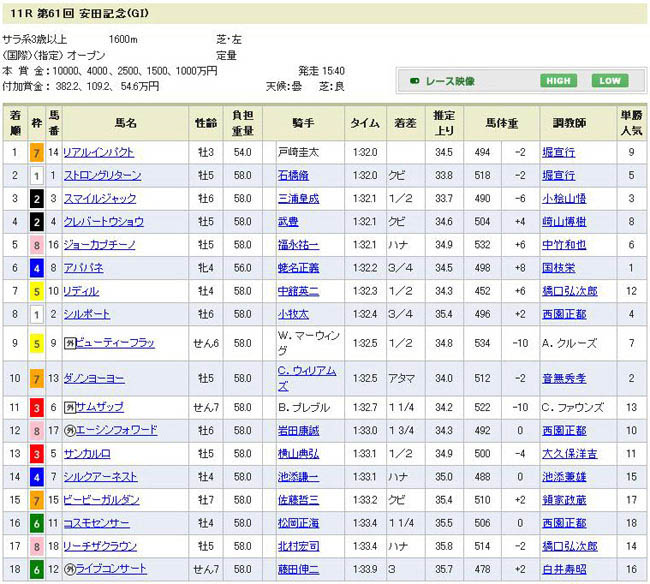
Task: Open the horse link ダノンヨーヨー
Action: click(x=94, y=378)
